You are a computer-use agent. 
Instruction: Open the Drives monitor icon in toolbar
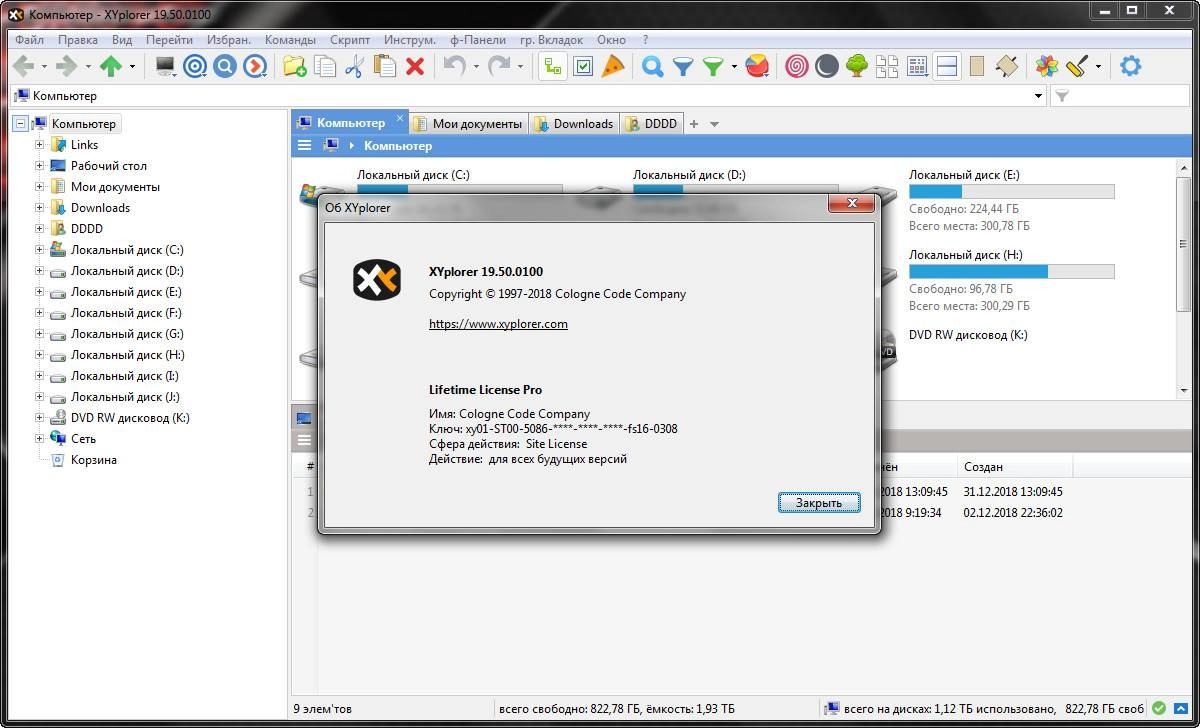[x=166, y=66]
